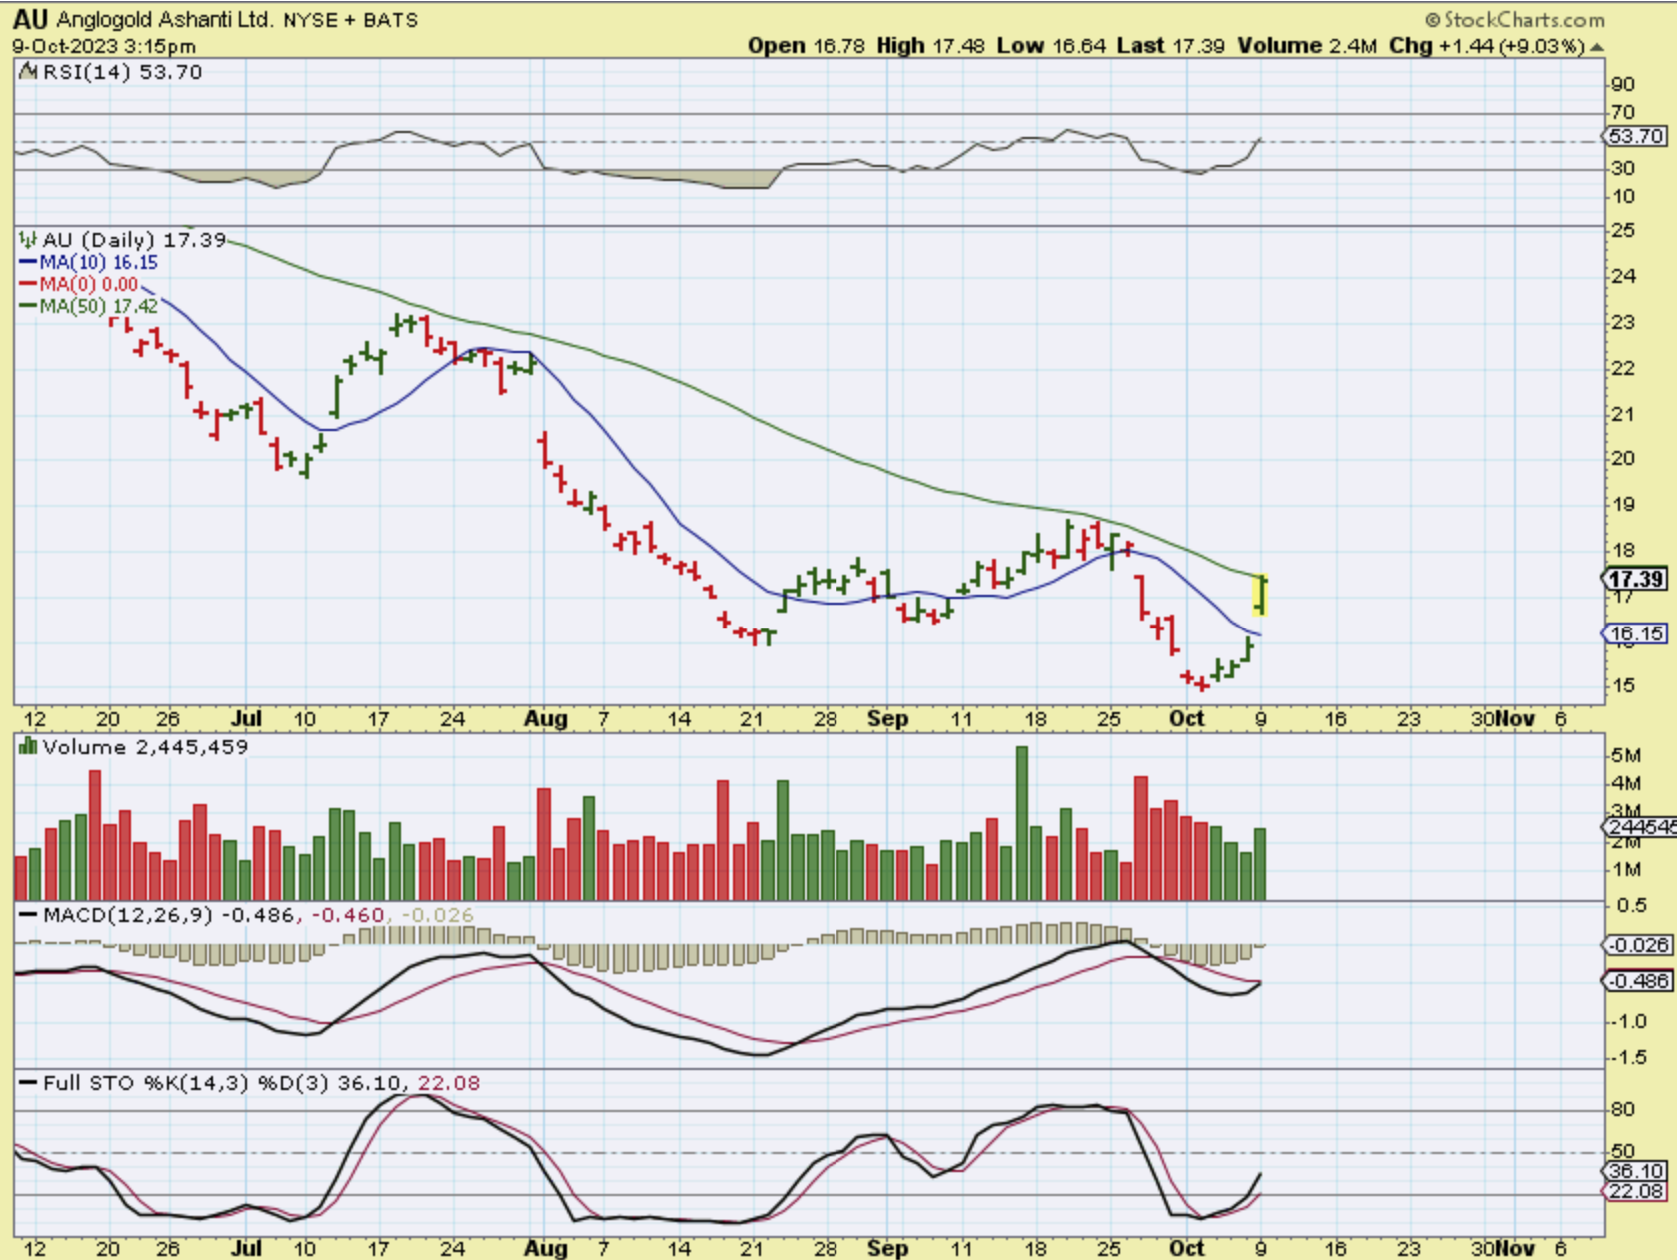
Task: Click the 17.39 last price tag on the right axis
Action: click(x=1636, y=579)
